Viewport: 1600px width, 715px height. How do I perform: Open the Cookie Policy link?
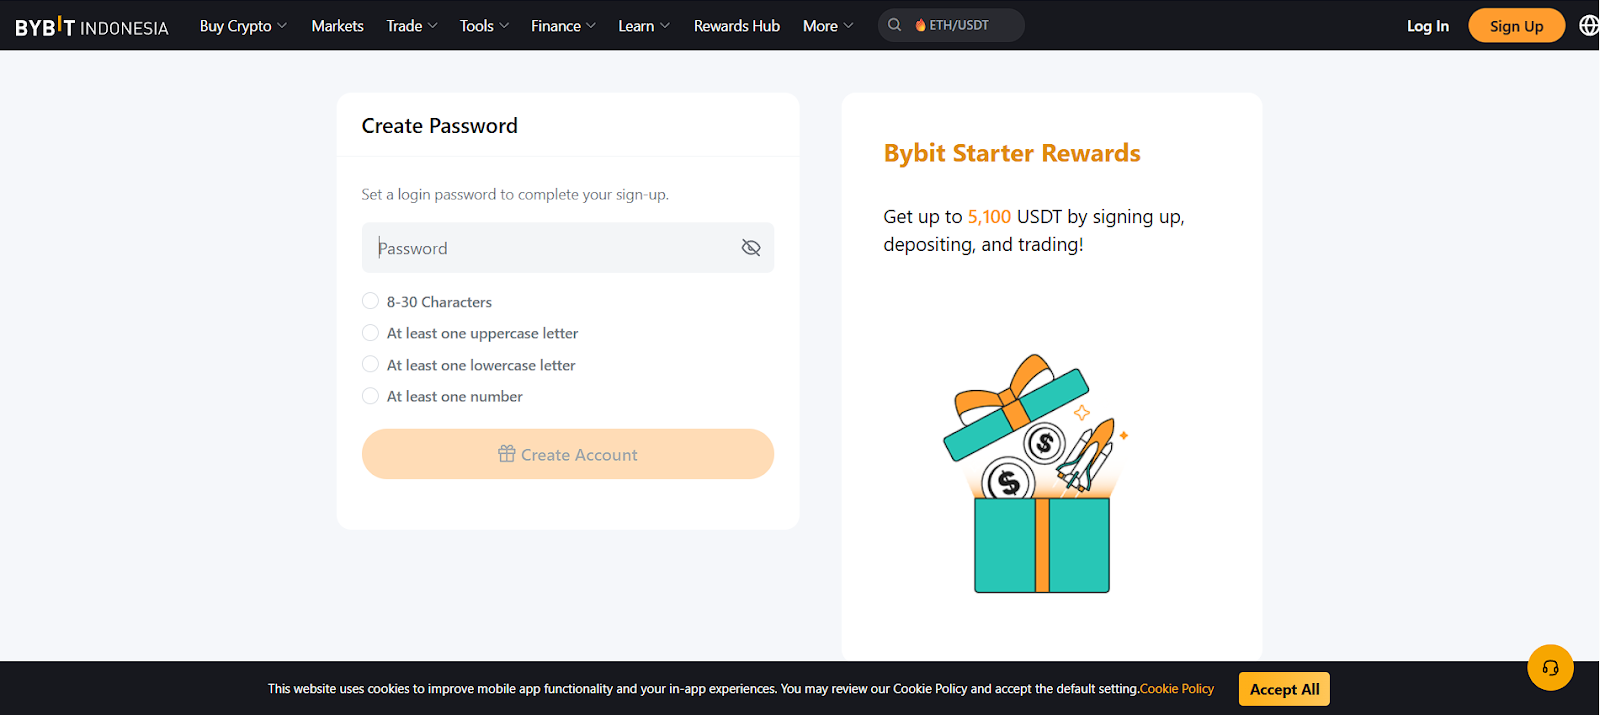click(x=1177, y=689)
